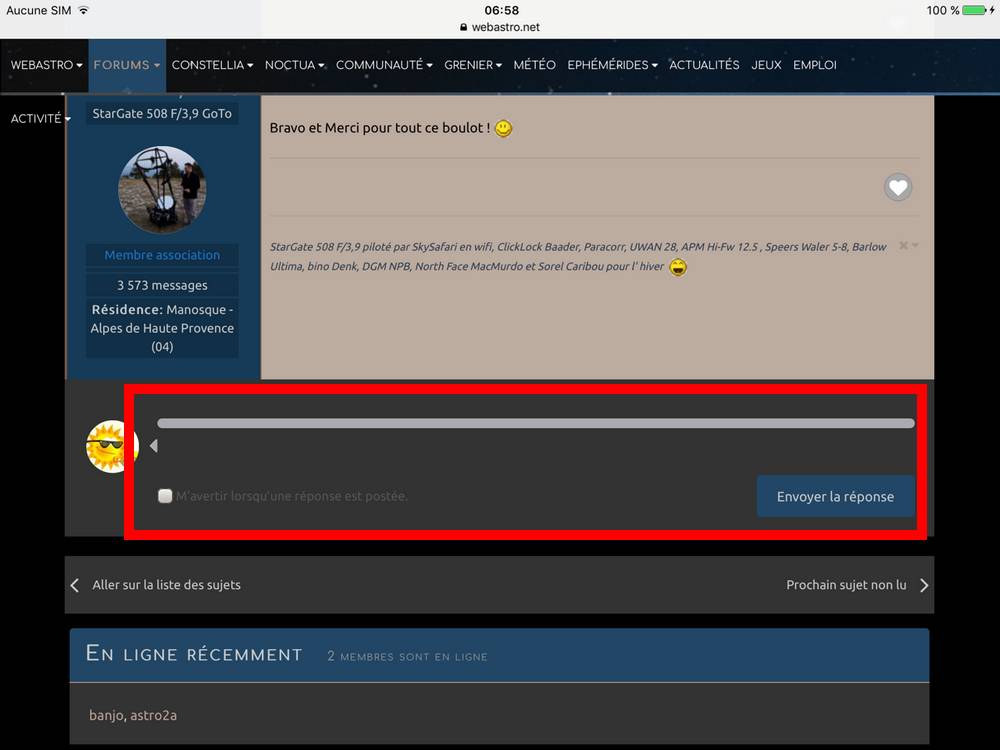Expand the NOCTUA menu

click(x=295, y=65)
